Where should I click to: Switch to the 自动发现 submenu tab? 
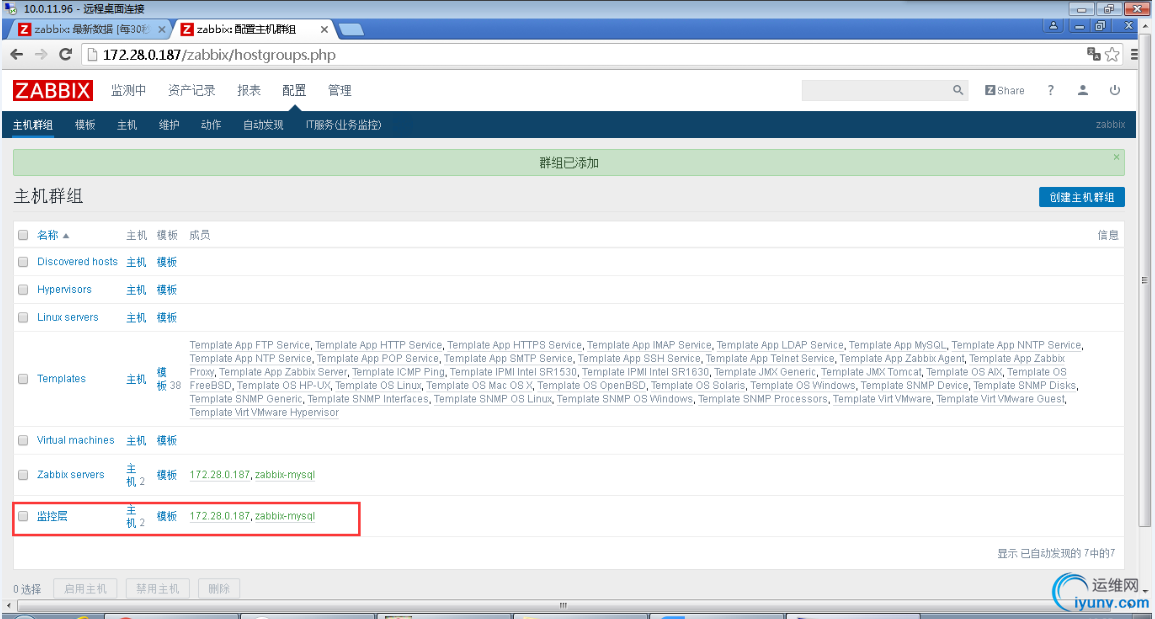point(263,125)
